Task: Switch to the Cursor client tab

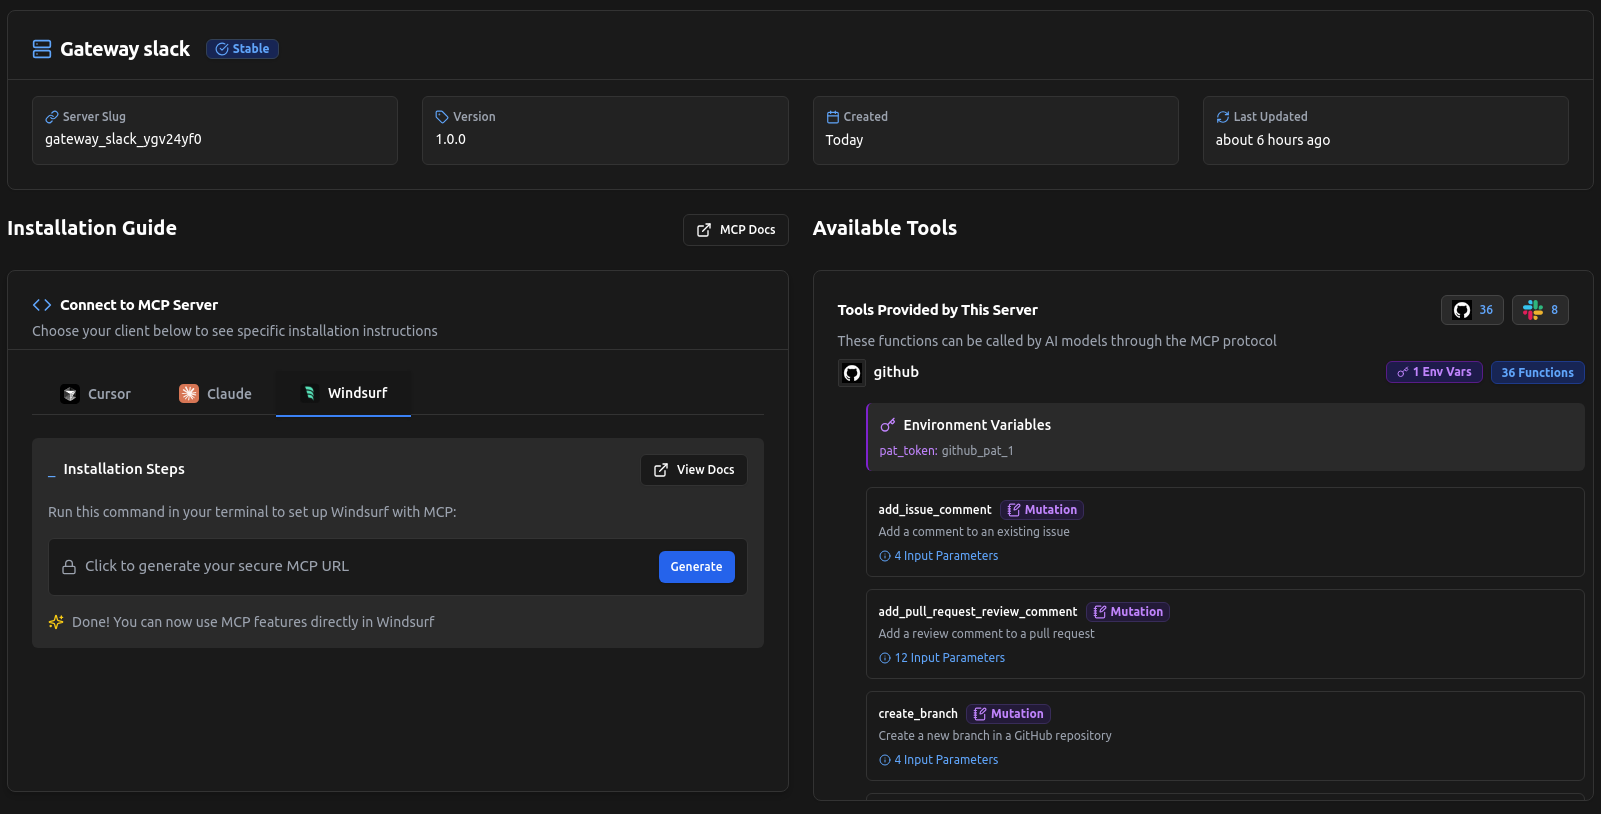Action: (96, 394)
